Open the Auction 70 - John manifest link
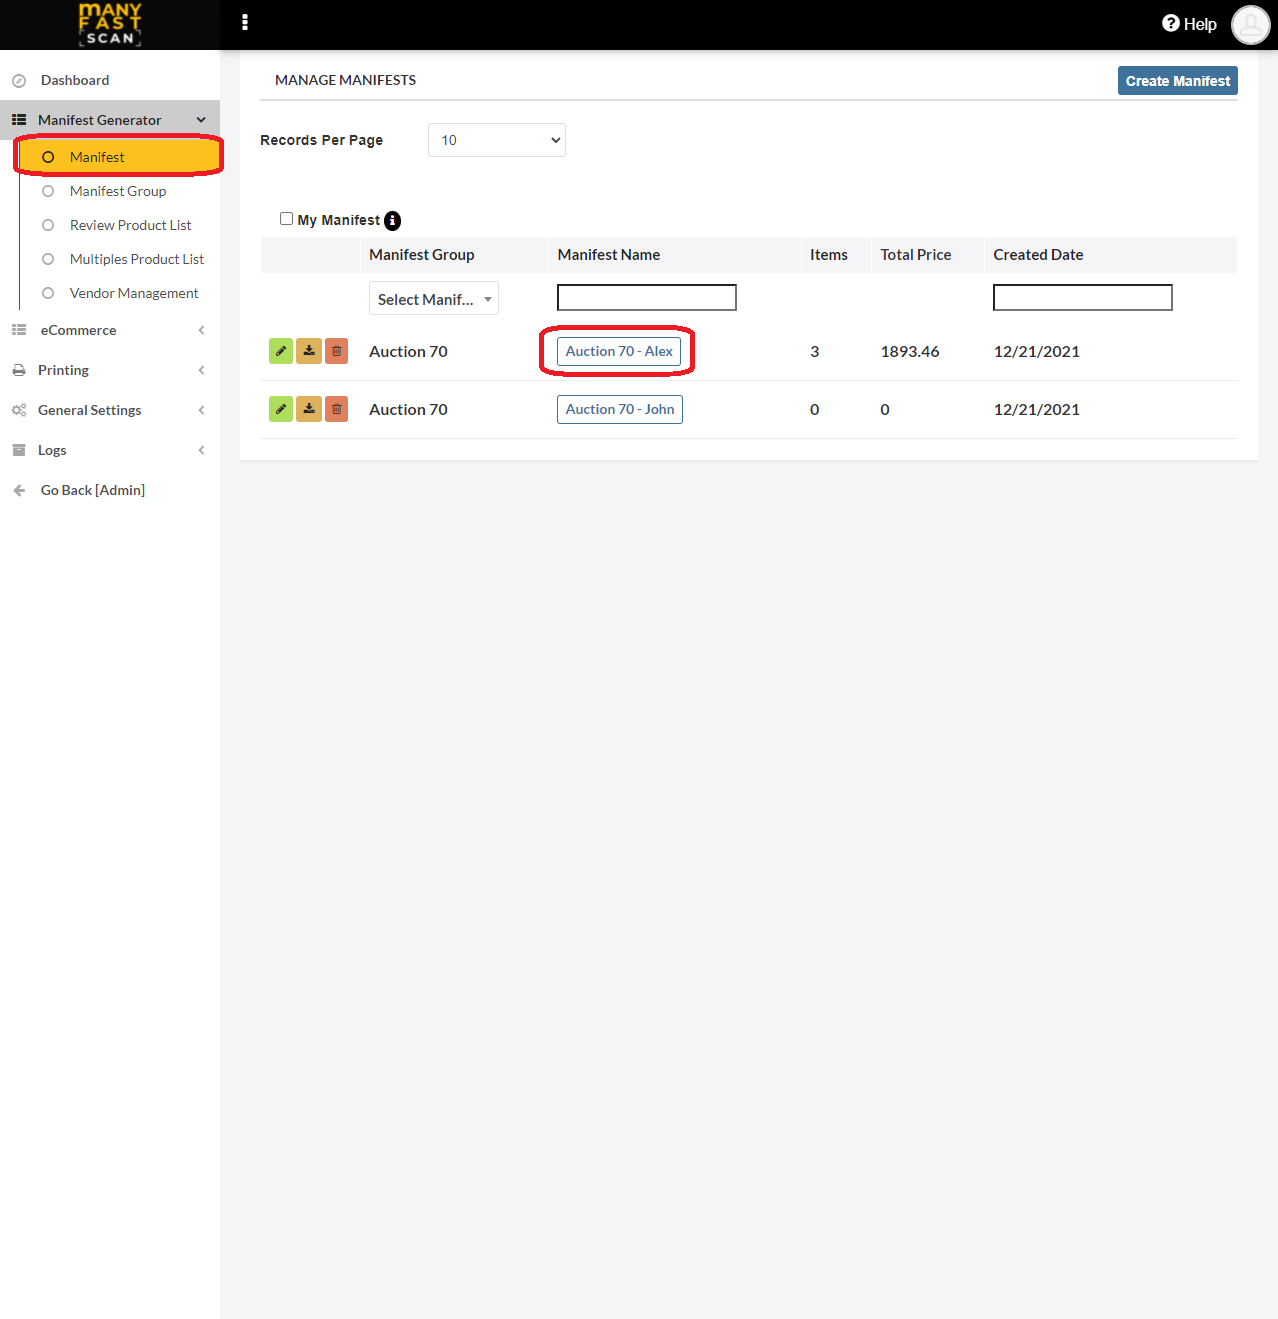 point(620,409)
